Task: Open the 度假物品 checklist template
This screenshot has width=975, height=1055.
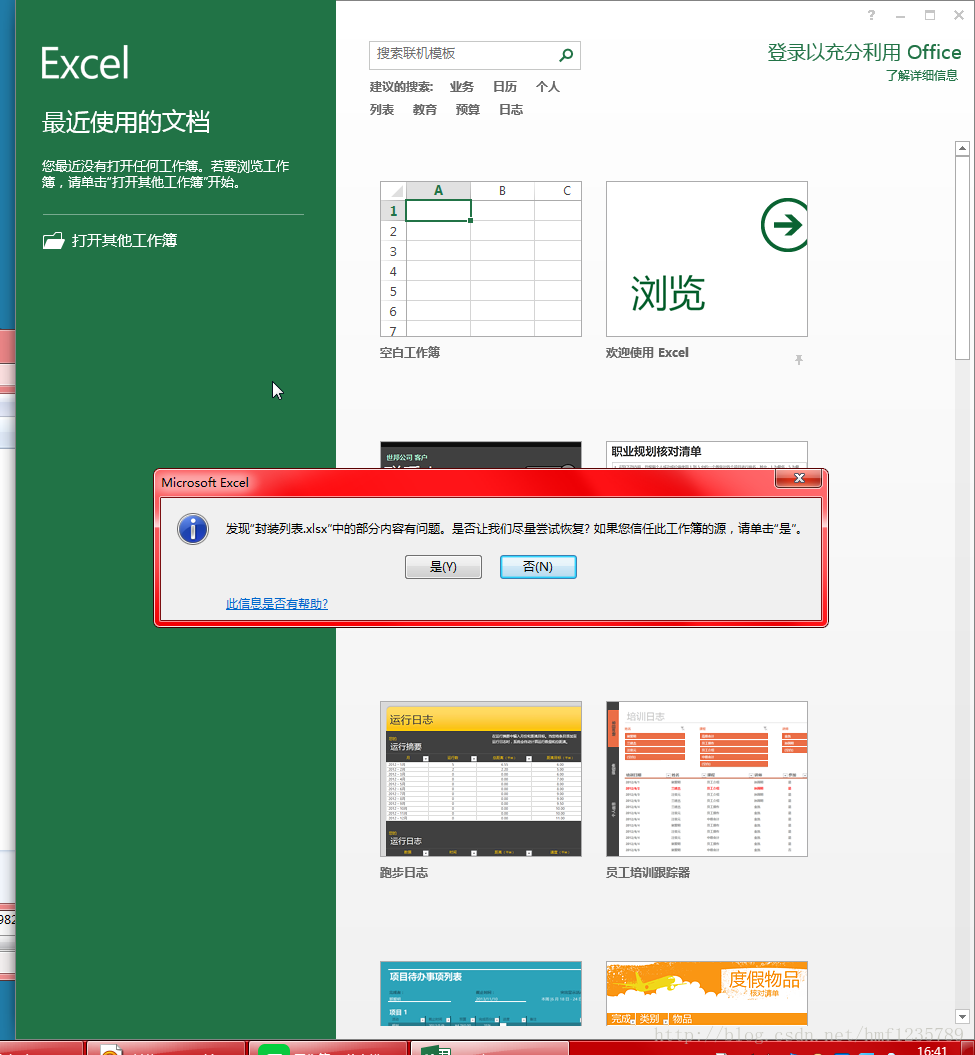Action: [707, 993]
